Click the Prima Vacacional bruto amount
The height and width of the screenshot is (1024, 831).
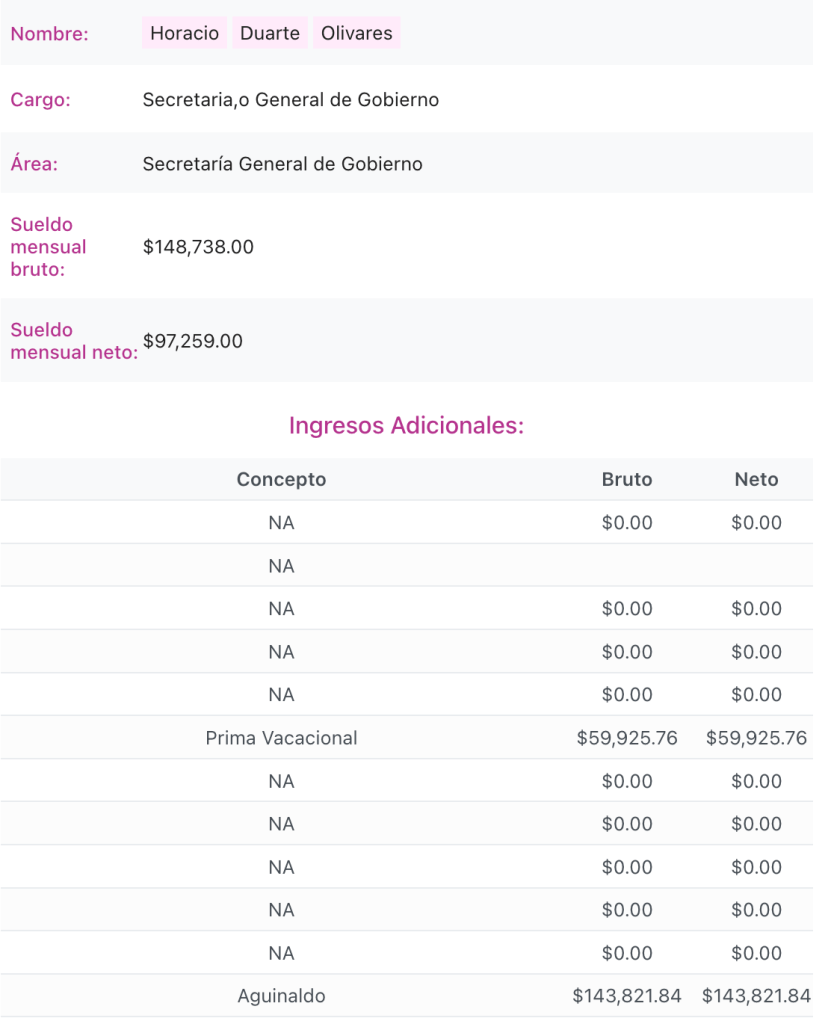point(627,738)
